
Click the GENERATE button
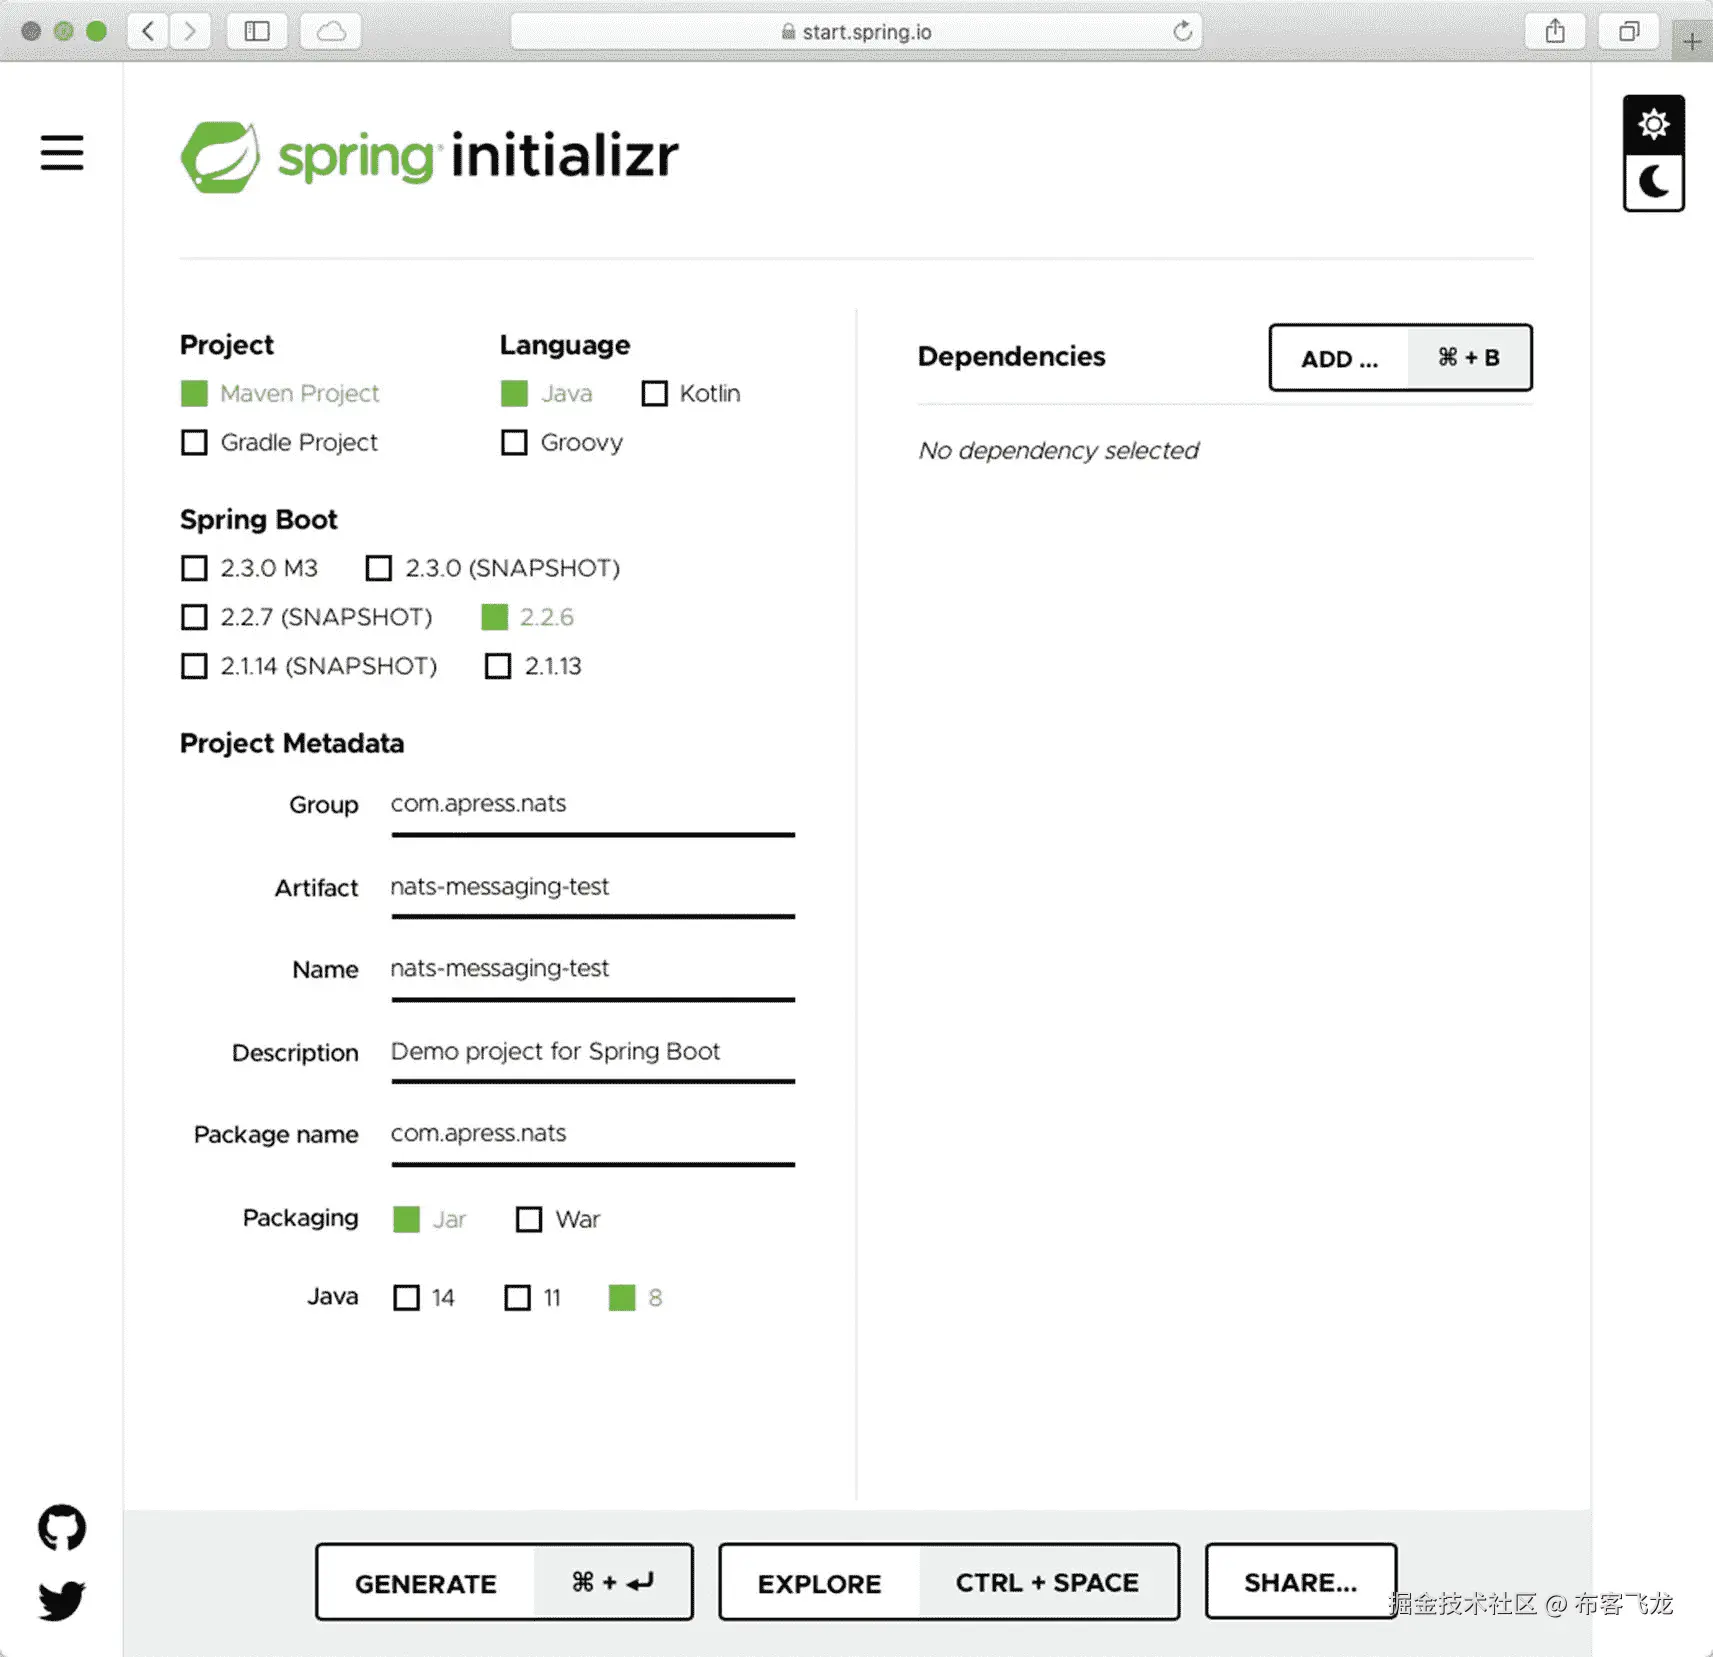504,1582
